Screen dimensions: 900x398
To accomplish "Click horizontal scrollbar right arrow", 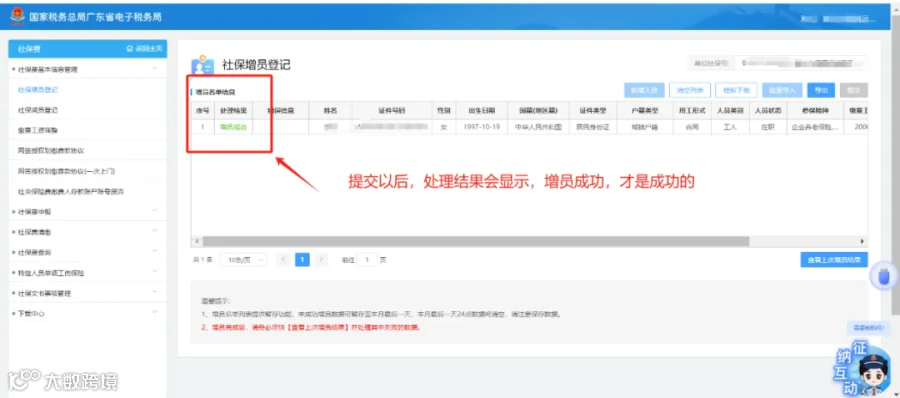I will pyautogui.click(x=862, y=241).
